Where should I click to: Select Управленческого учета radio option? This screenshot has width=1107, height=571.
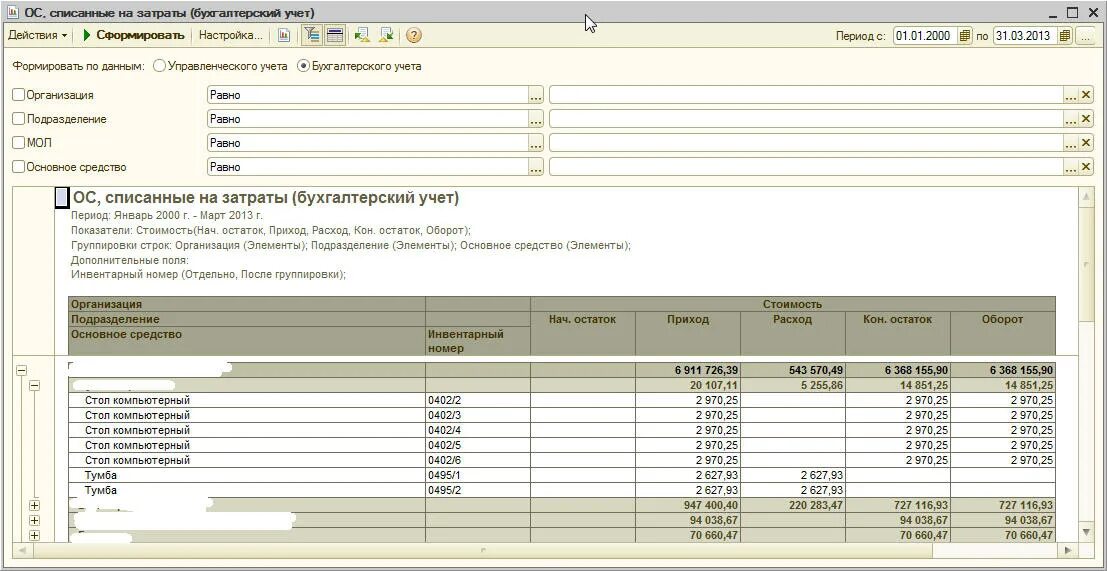pyautogui.click(x=160, y=66)
